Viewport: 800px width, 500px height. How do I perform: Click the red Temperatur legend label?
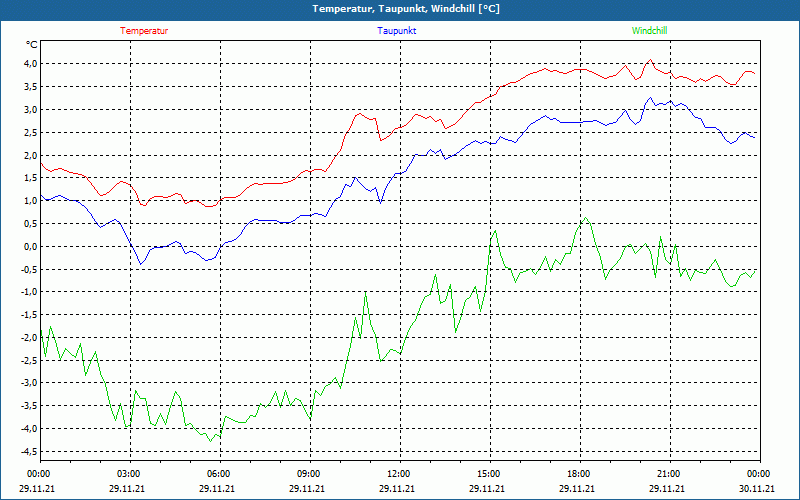click(x=144, y=31)
